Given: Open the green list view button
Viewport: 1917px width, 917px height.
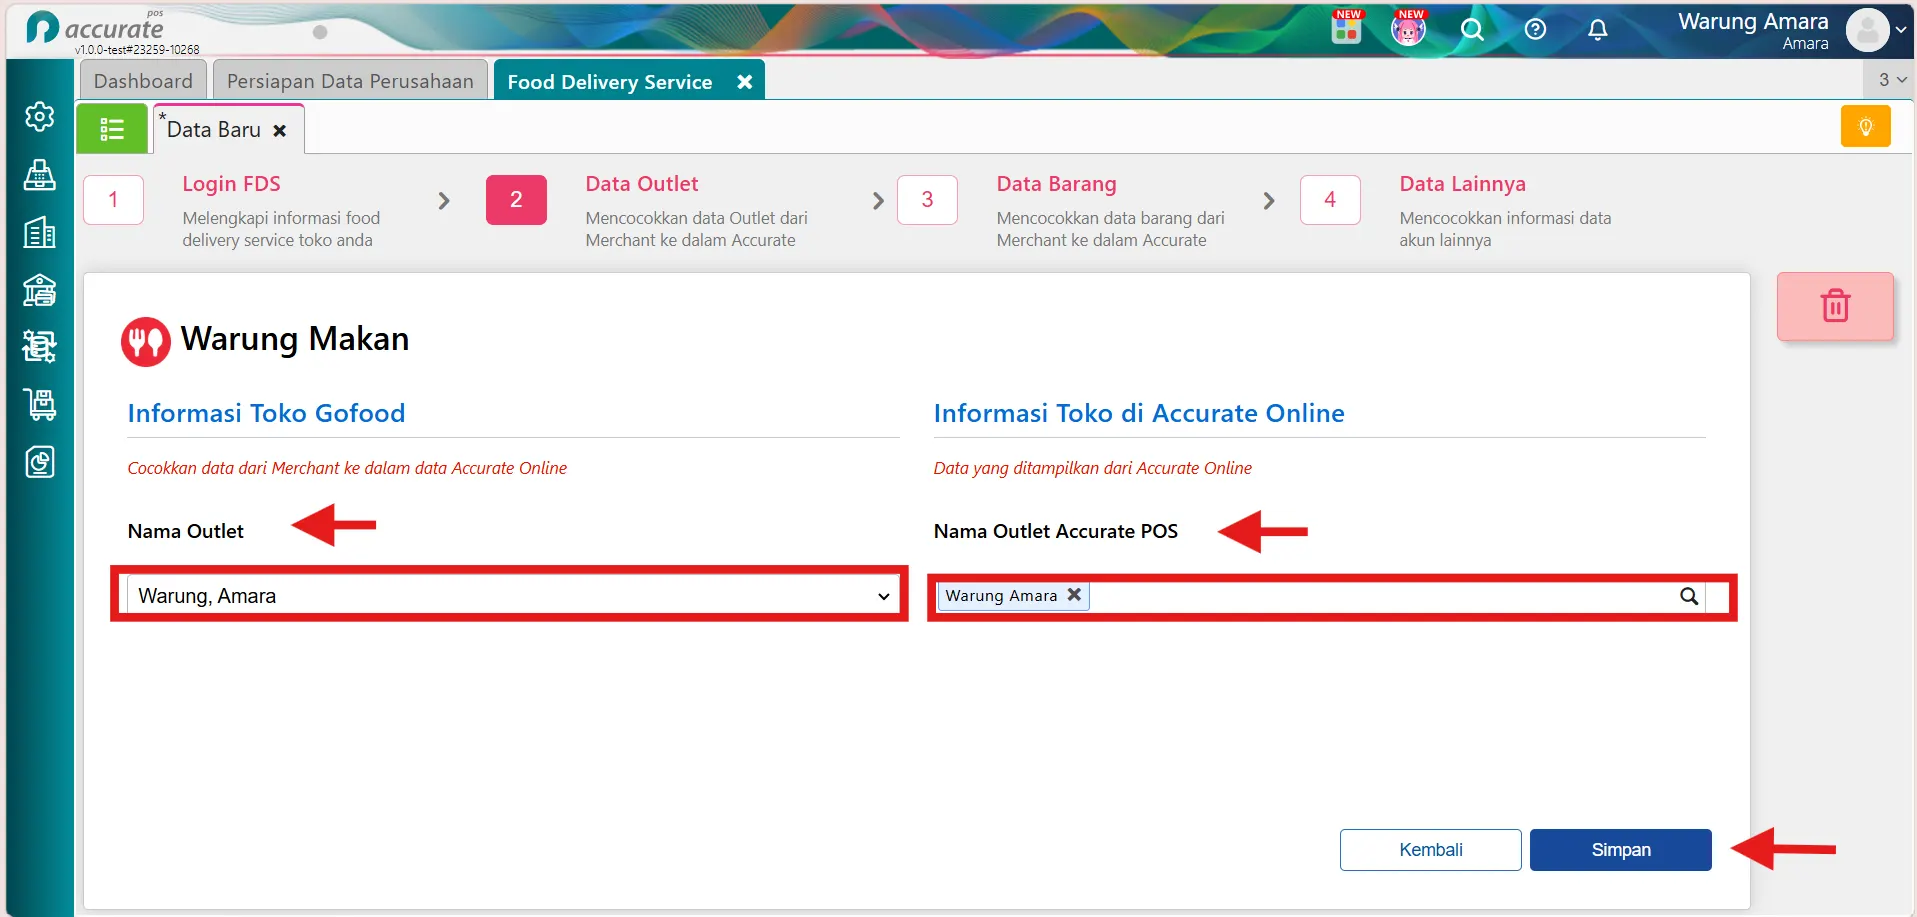Looking at the screenshot, I should click(x=112, y=129).
